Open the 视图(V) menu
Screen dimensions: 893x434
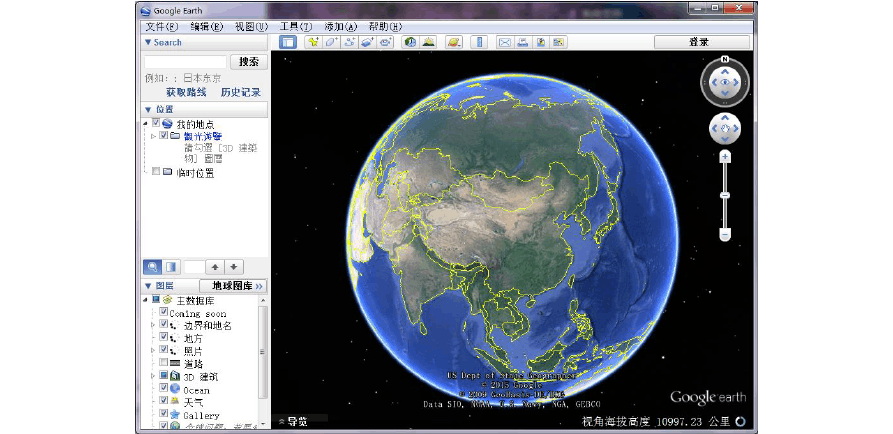(251, 27)
